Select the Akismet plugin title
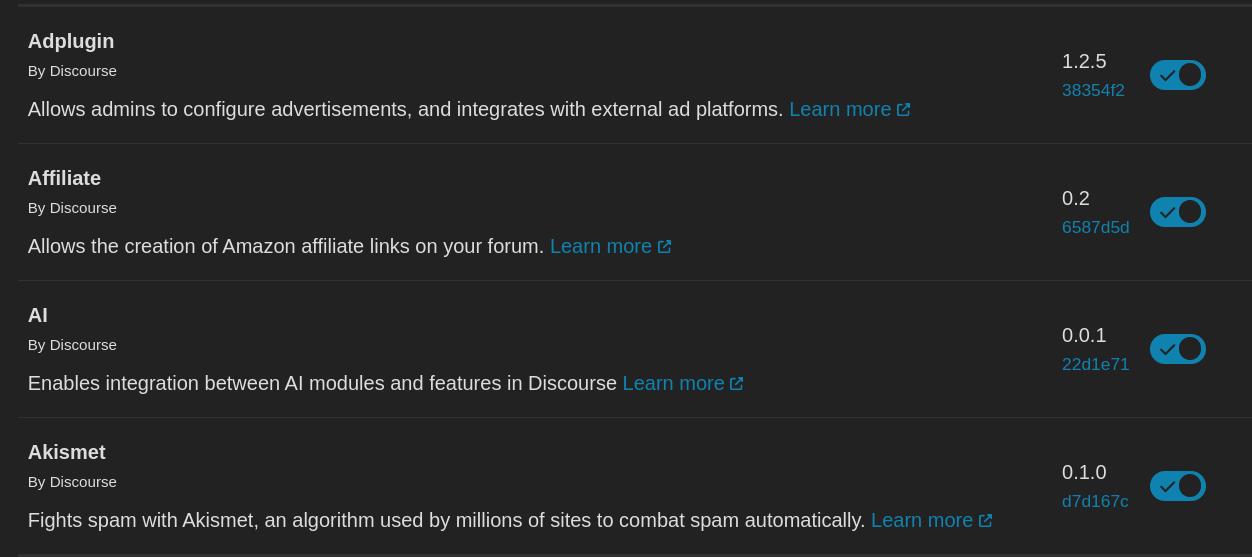1252x557 pixels. (67, 453)
